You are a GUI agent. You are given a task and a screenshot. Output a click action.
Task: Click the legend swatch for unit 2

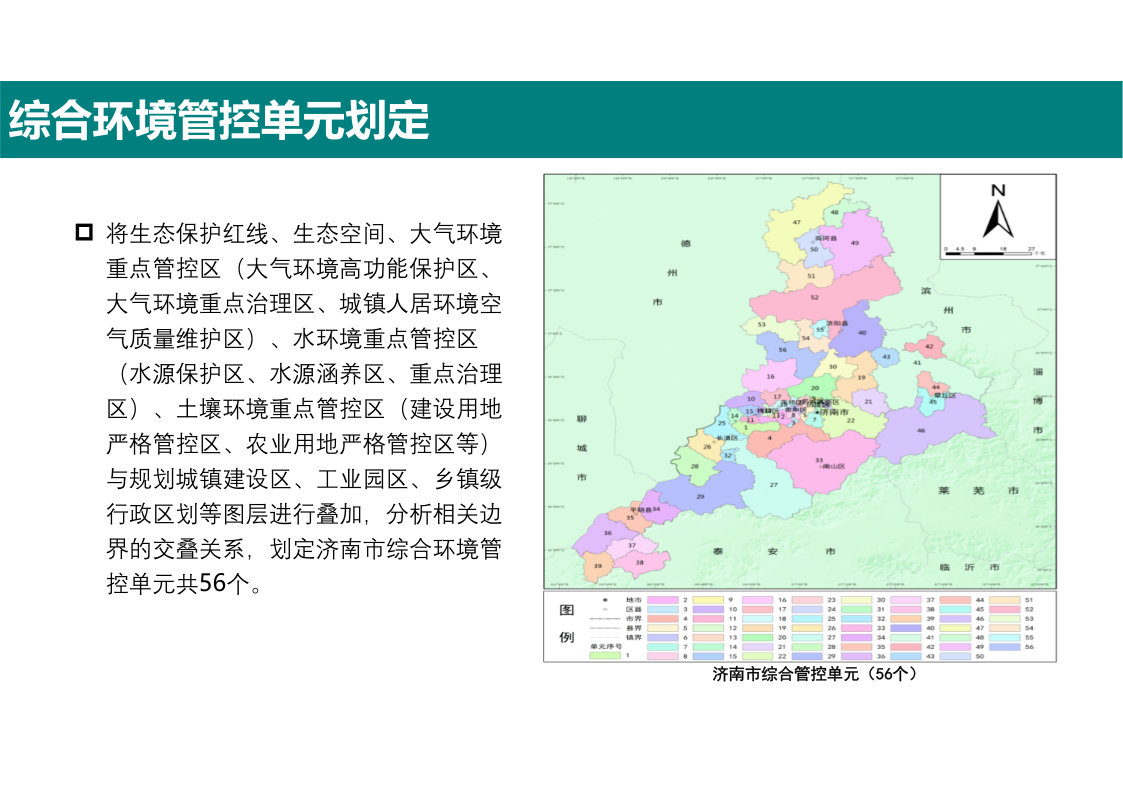662,600
